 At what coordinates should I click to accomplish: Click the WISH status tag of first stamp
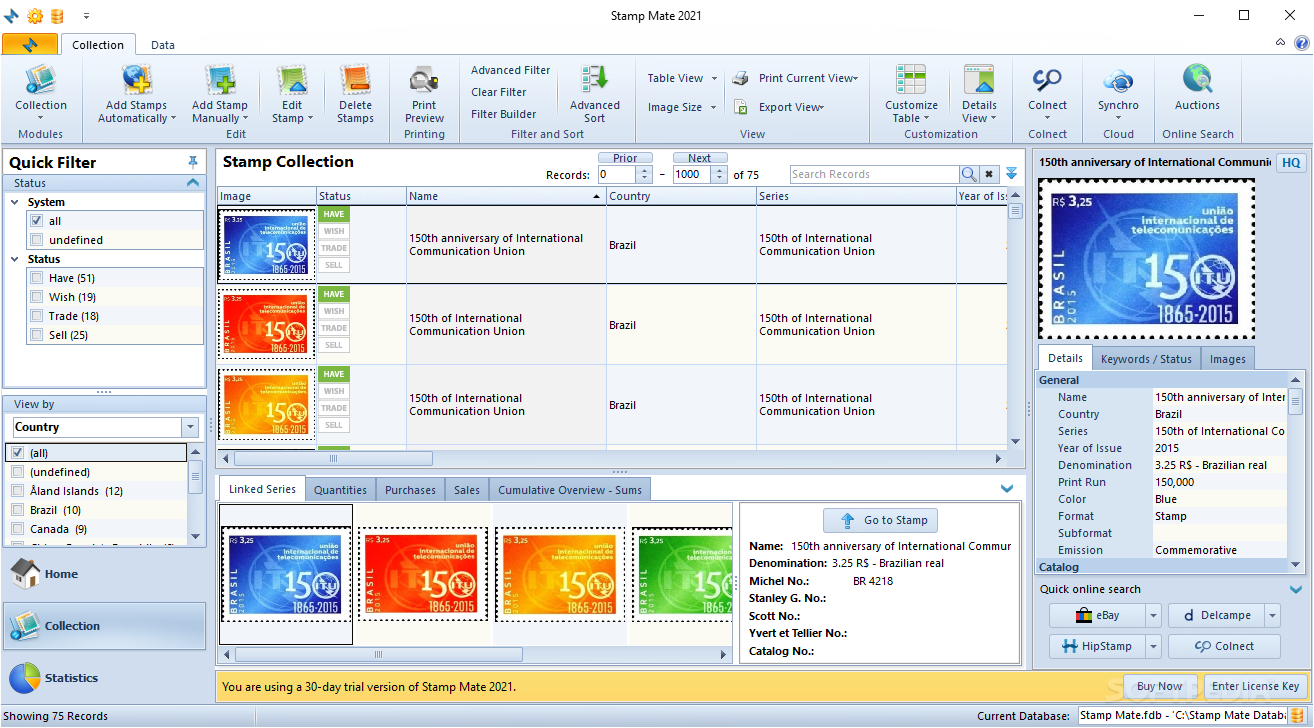(334, 231)
